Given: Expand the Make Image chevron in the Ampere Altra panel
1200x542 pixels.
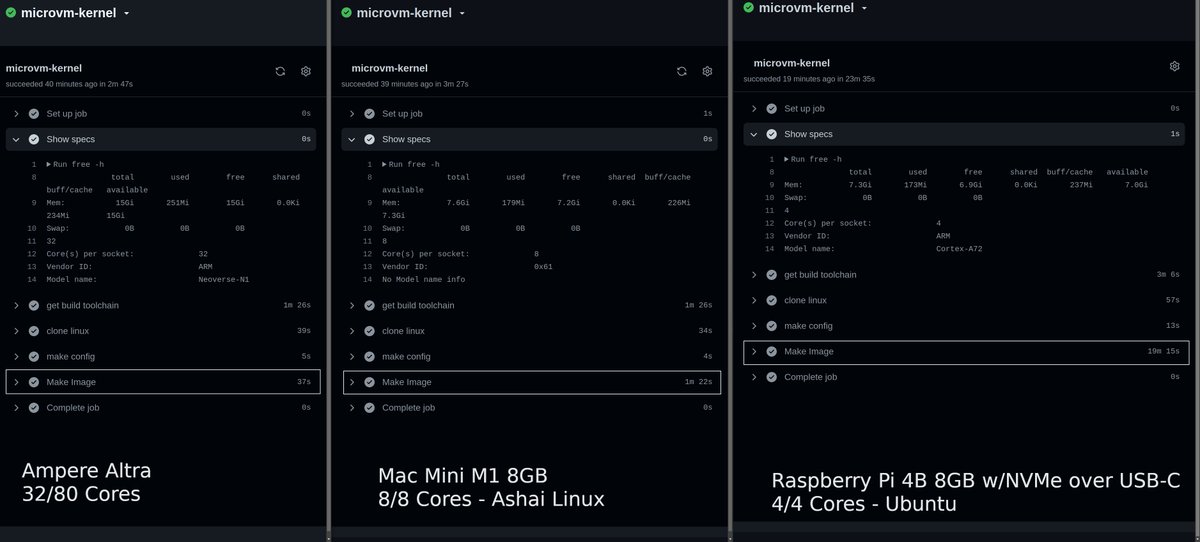Looking at the screenshot, I should click(17, 382).
